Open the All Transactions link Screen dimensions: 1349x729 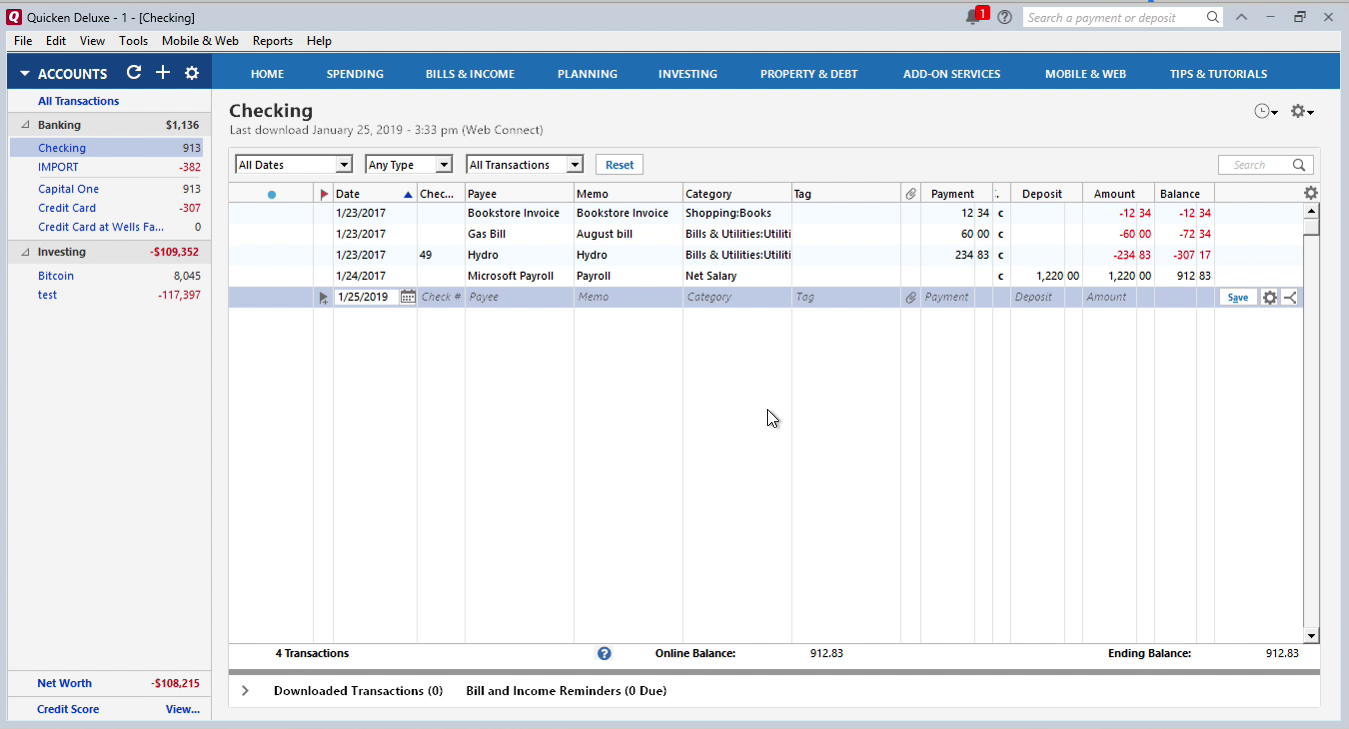click(78, 101)
